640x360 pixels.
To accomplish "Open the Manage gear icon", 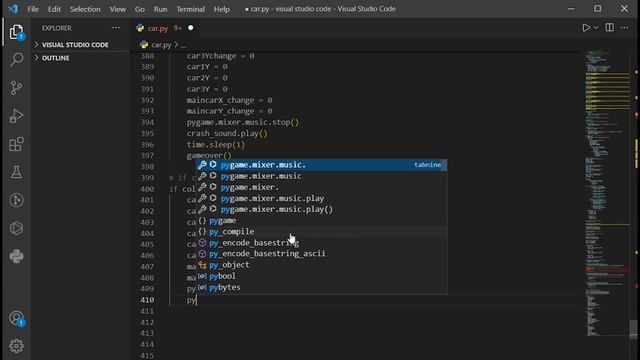I will point(16,346).
